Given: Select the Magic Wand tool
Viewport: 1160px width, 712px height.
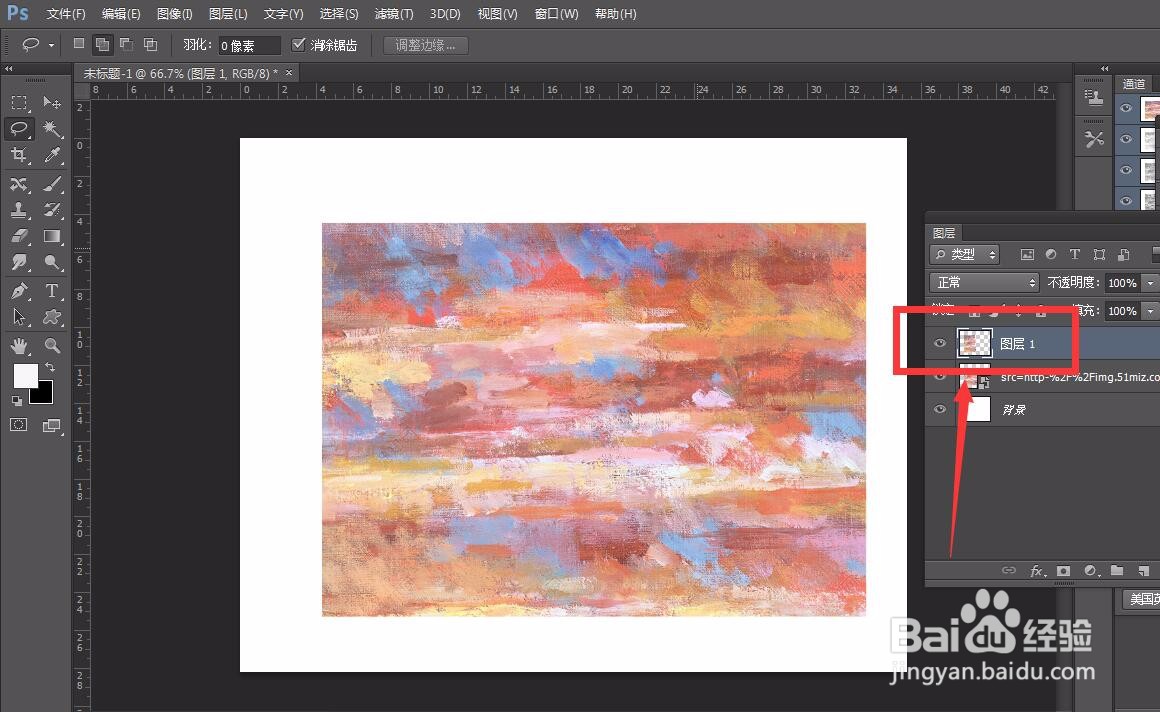Looking at the screenshot, I should click(52, 129).
